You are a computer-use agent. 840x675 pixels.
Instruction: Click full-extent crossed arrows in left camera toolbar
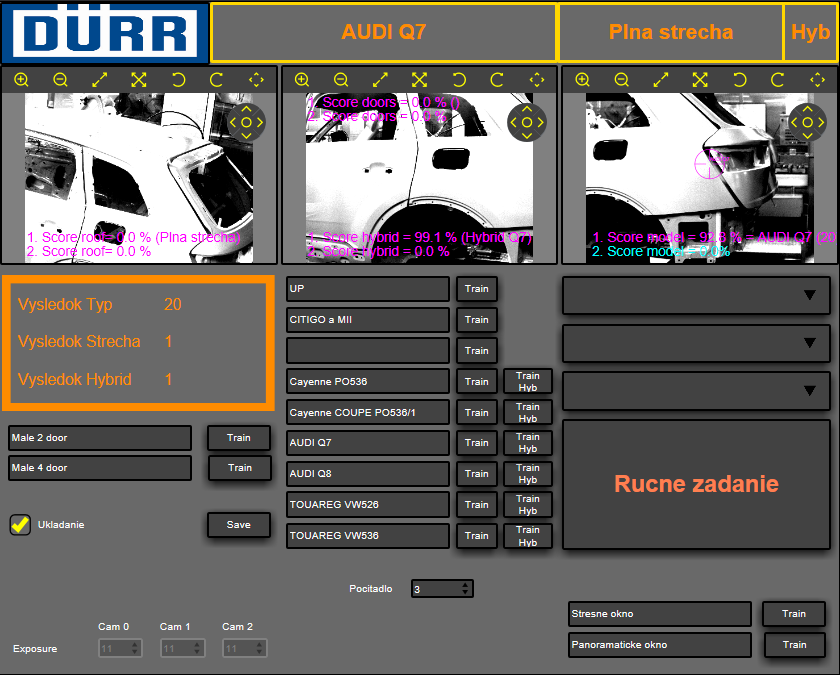pos(139,80)
